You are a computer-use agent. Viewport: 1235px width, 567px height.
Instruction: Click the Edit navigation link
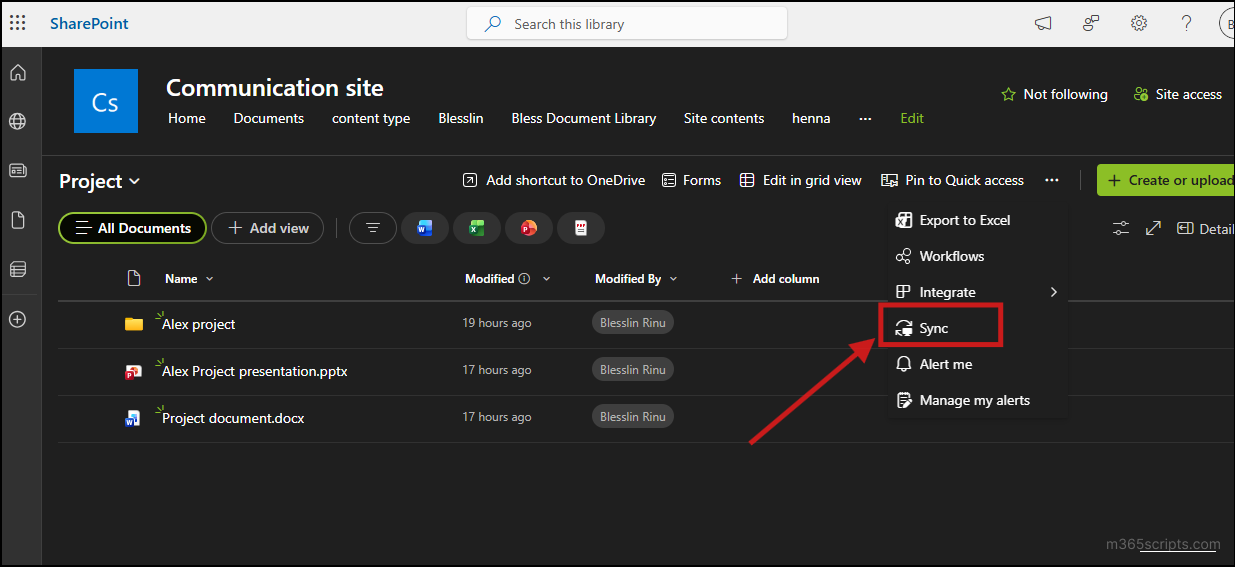(912, 118)
